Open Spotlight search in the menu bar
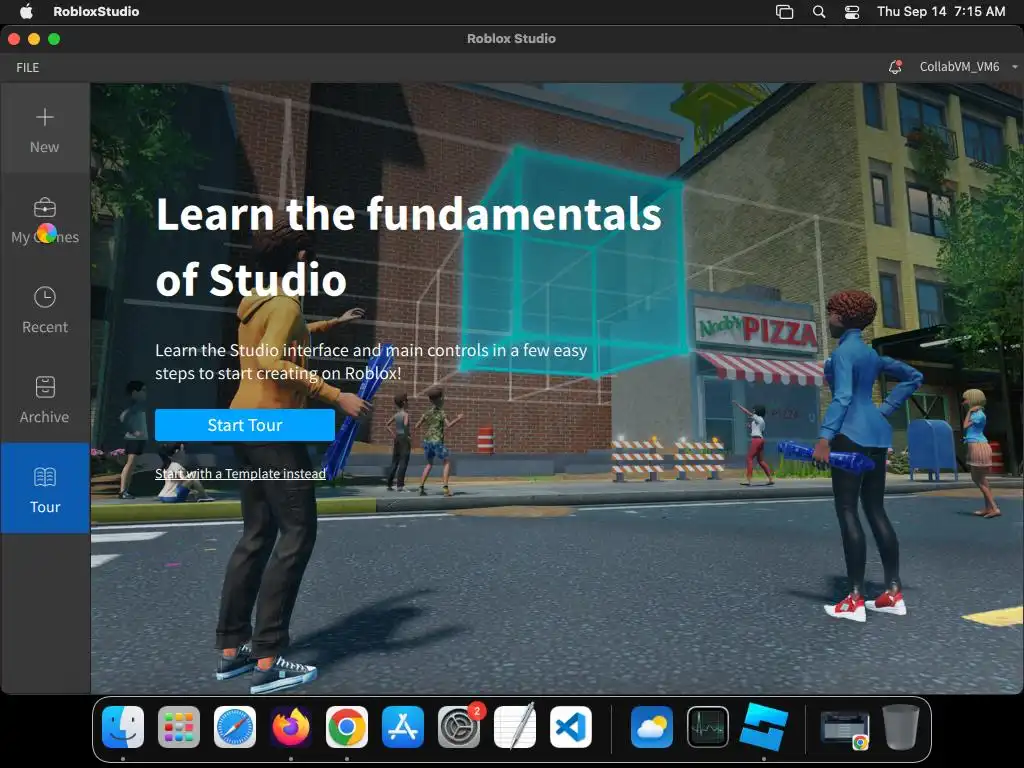Viewport: 1024px width, 768px height. pos(819,12)
